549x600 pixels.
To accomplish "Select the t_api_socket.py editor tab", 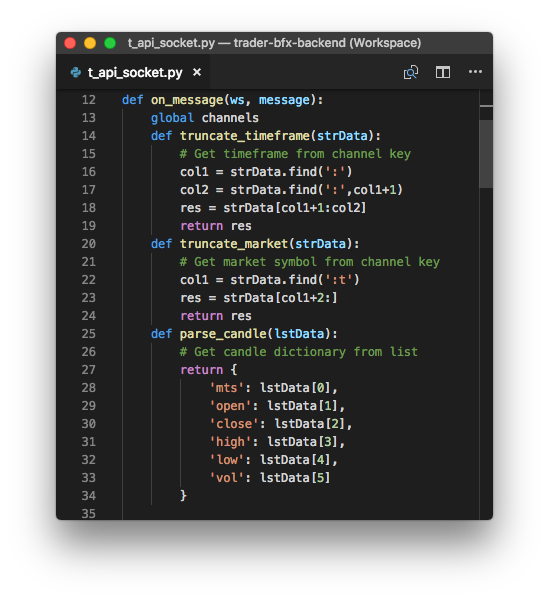I will click(x=134, y=72).
